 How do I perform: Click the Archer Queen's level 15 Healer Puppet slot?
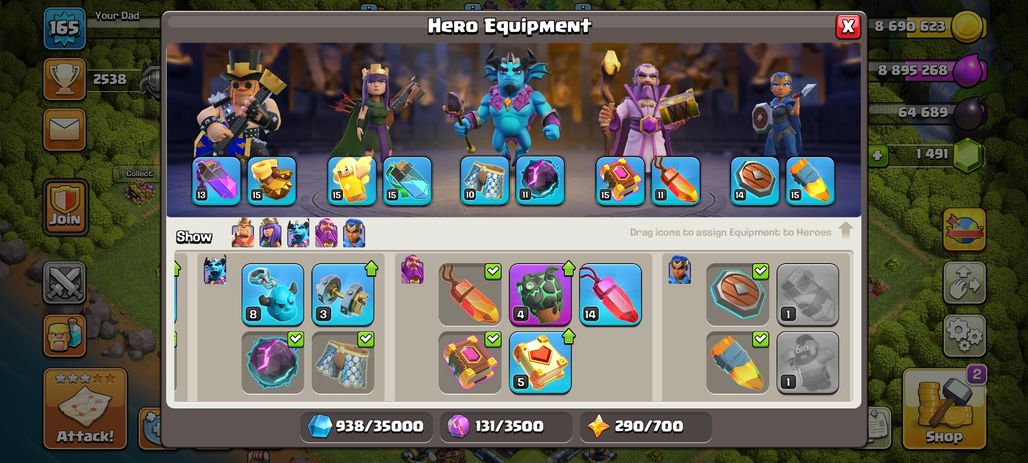pyautogui.click(x=352, y=181)
